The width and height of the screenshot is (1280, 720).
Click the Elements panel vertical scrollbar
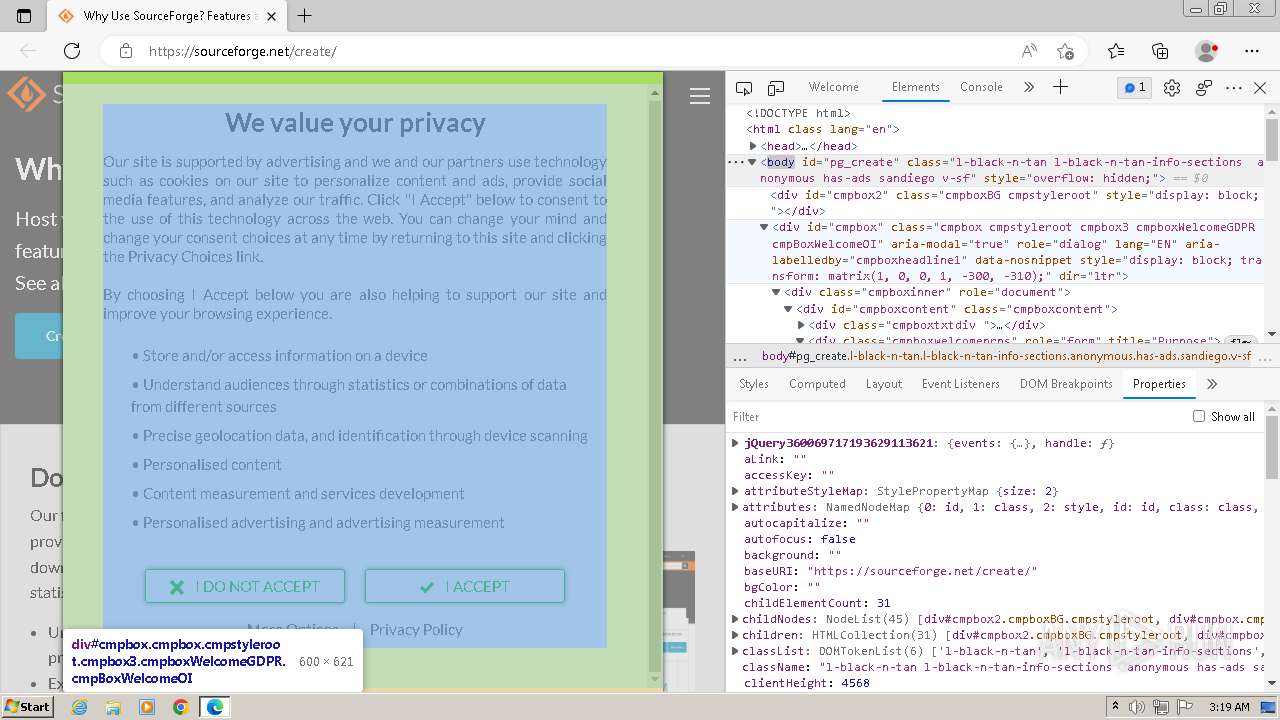tap(1272, 223)
